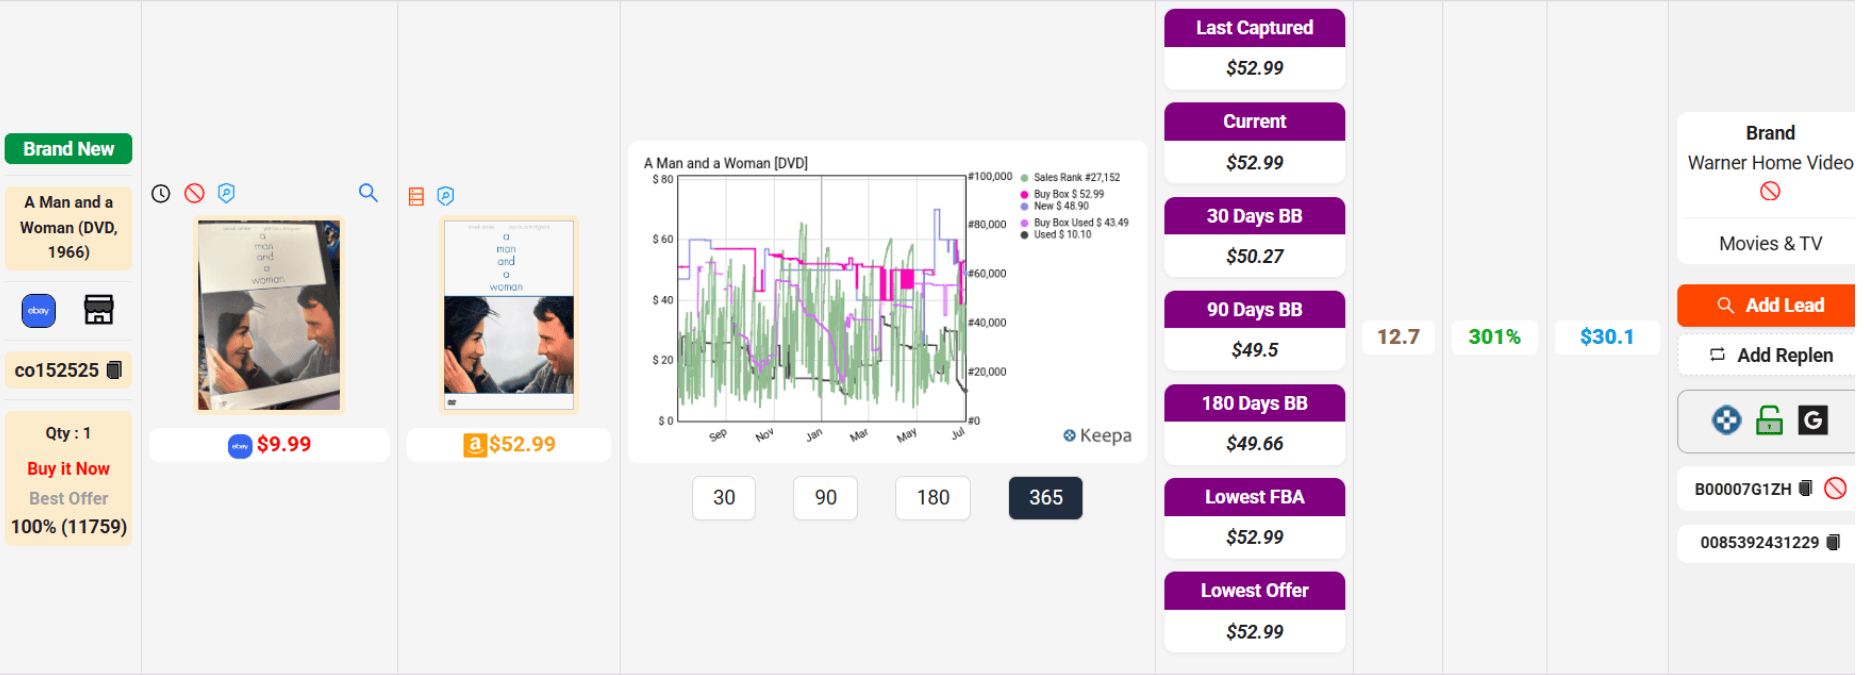Screen dimensions: 1864x675
Task: Copy the co152525 seller ID
Action: tap(114, 370)
